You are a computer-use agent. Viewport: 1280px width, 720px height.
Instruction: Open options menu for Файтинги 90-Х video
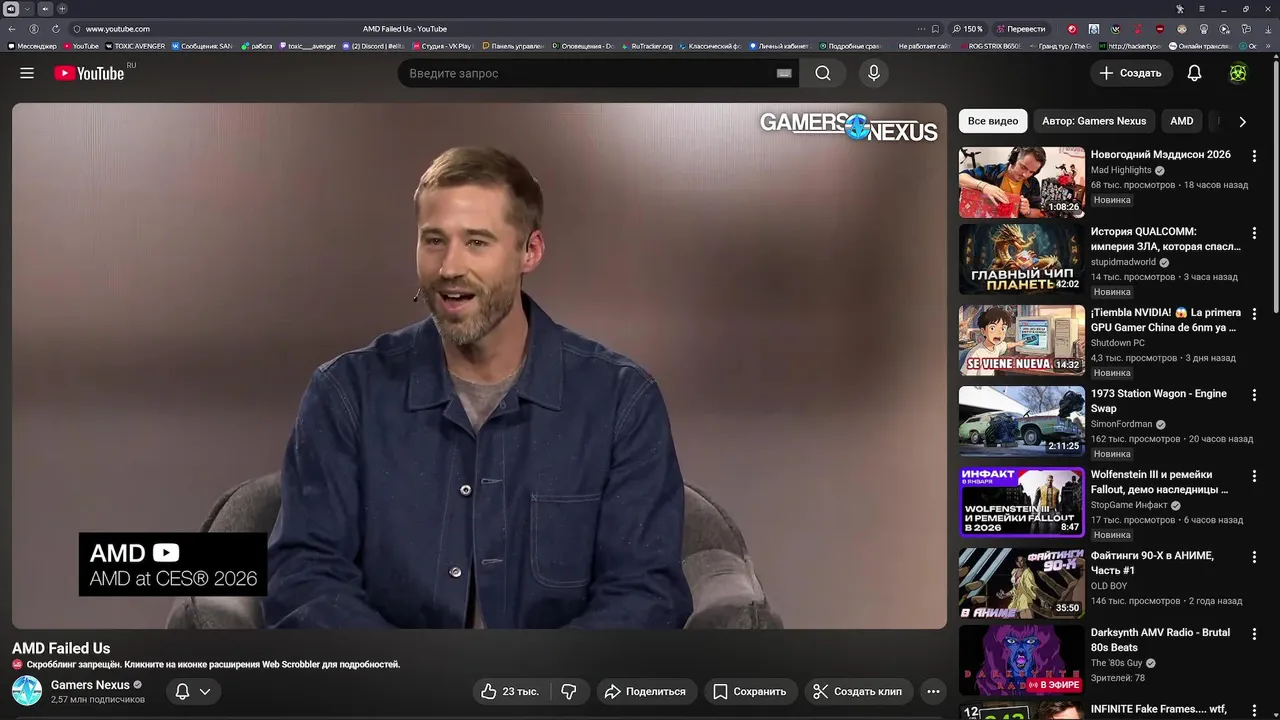pyautogui.click(x=1254, y=557)
